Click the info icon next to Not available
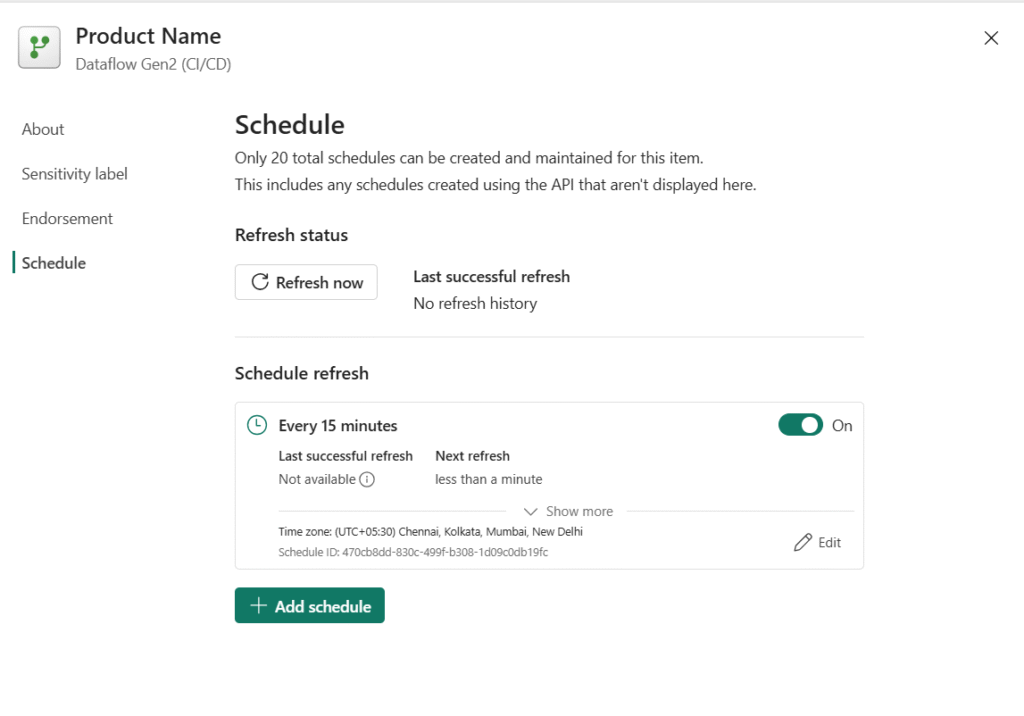The width and height of the screenshot is (1024, 716). point(367,480)
